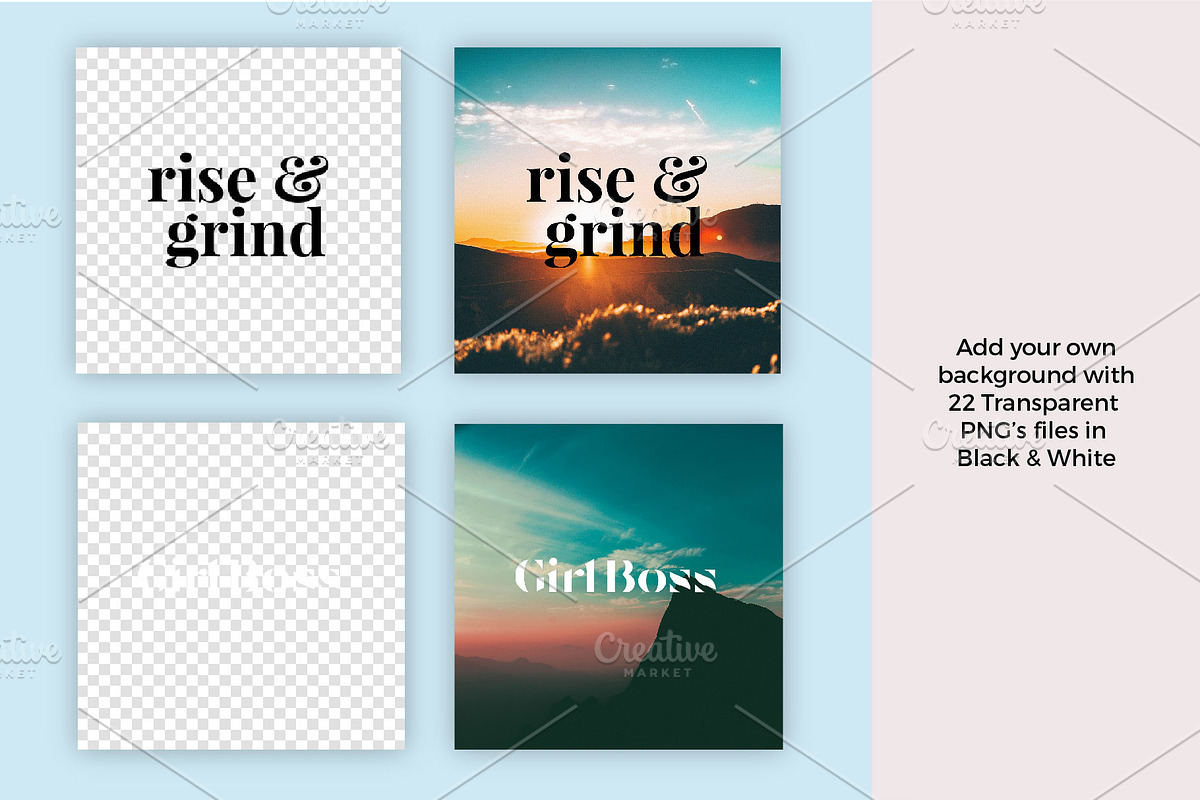Open the teal sky 'GirlBoss' photo thumbnail
This screenshot has width=1200, height=800.
point(618,586)
